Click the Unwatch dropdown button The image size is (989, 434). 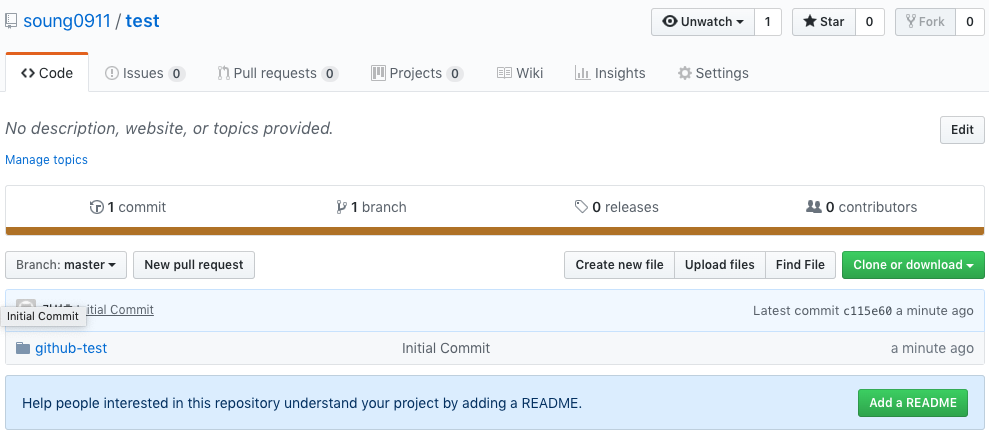[x=703, y=21]
